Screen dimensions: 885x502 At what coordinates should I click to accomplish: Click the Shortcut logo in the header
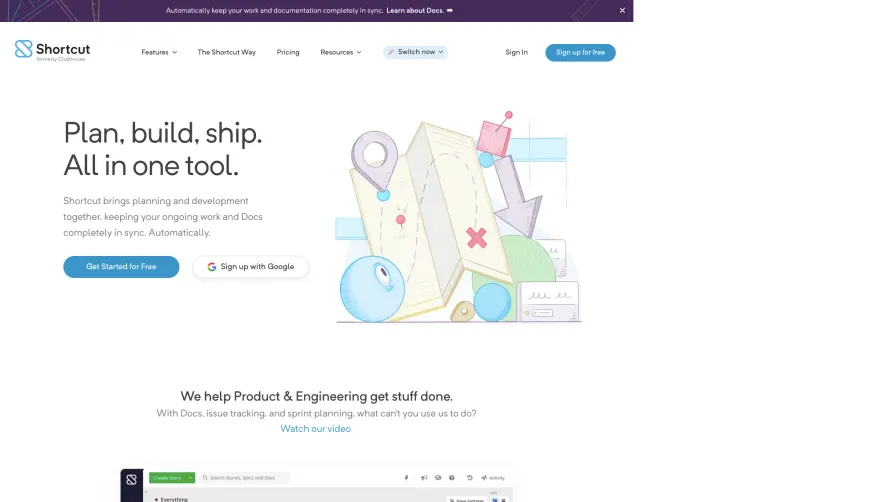52,50
